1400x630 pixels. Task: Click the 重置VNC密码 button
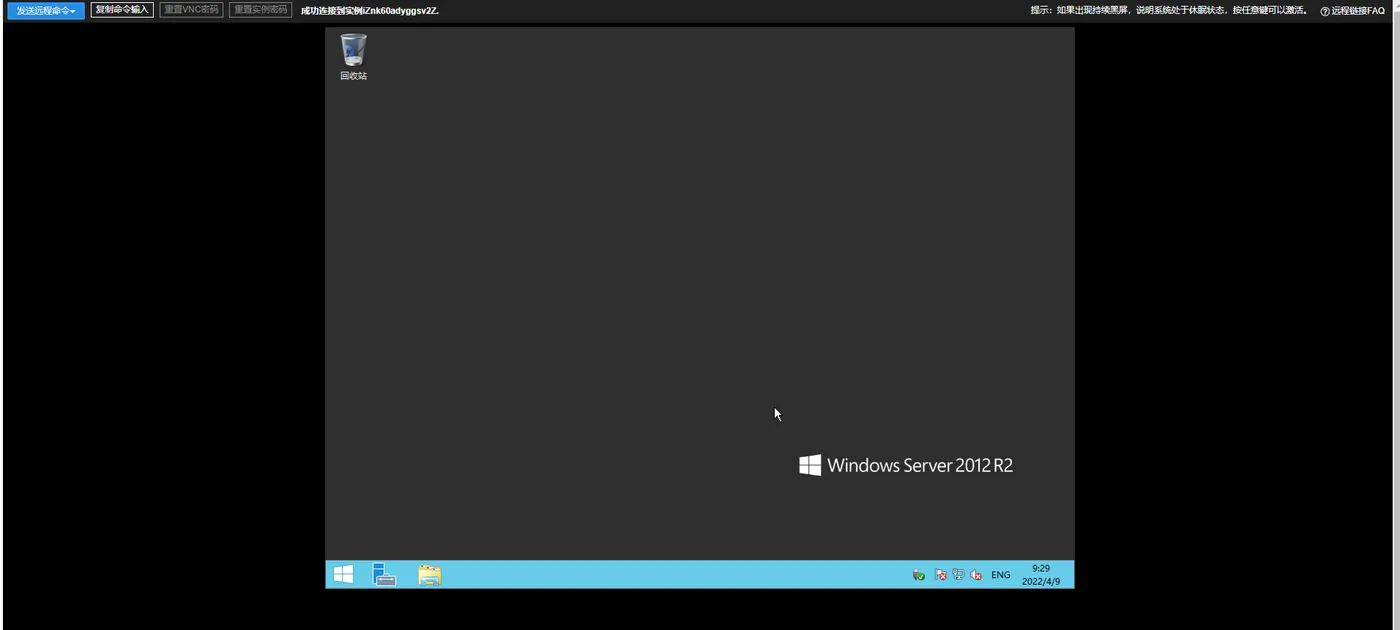[x=191, y=10]
